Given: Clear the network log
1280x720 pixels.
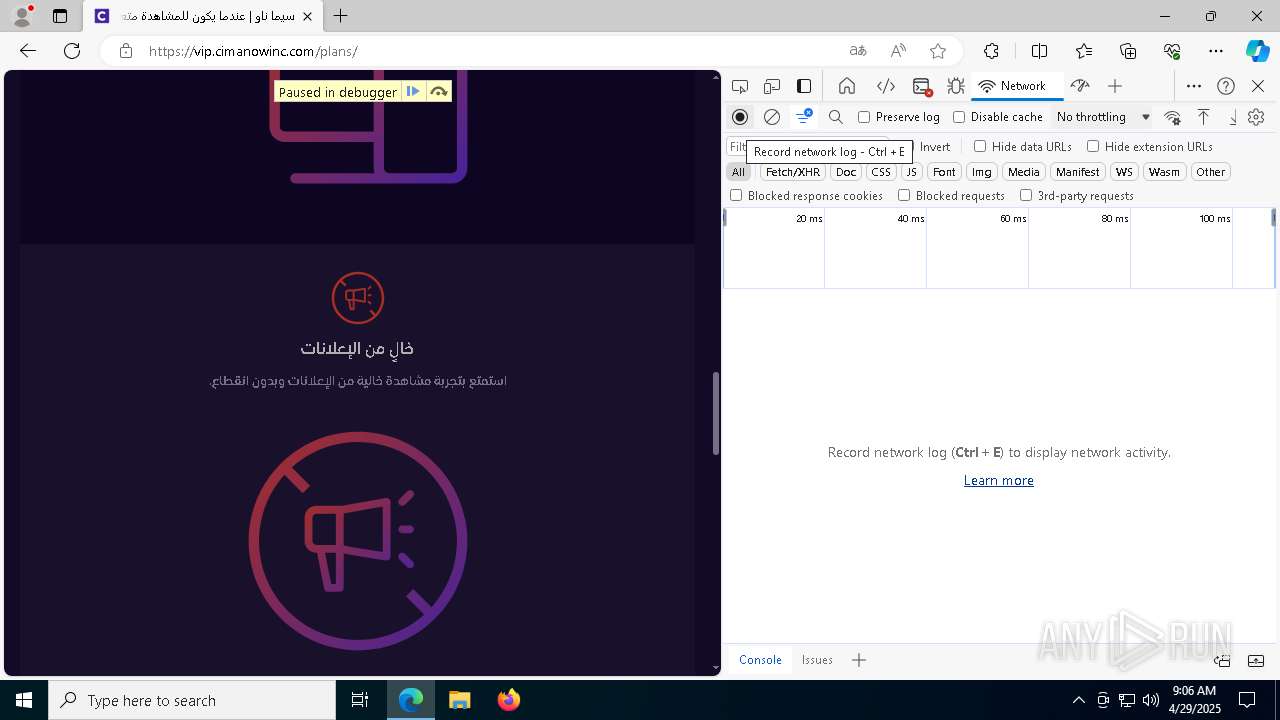Looking at the screenshot, I should click(772, 117).
